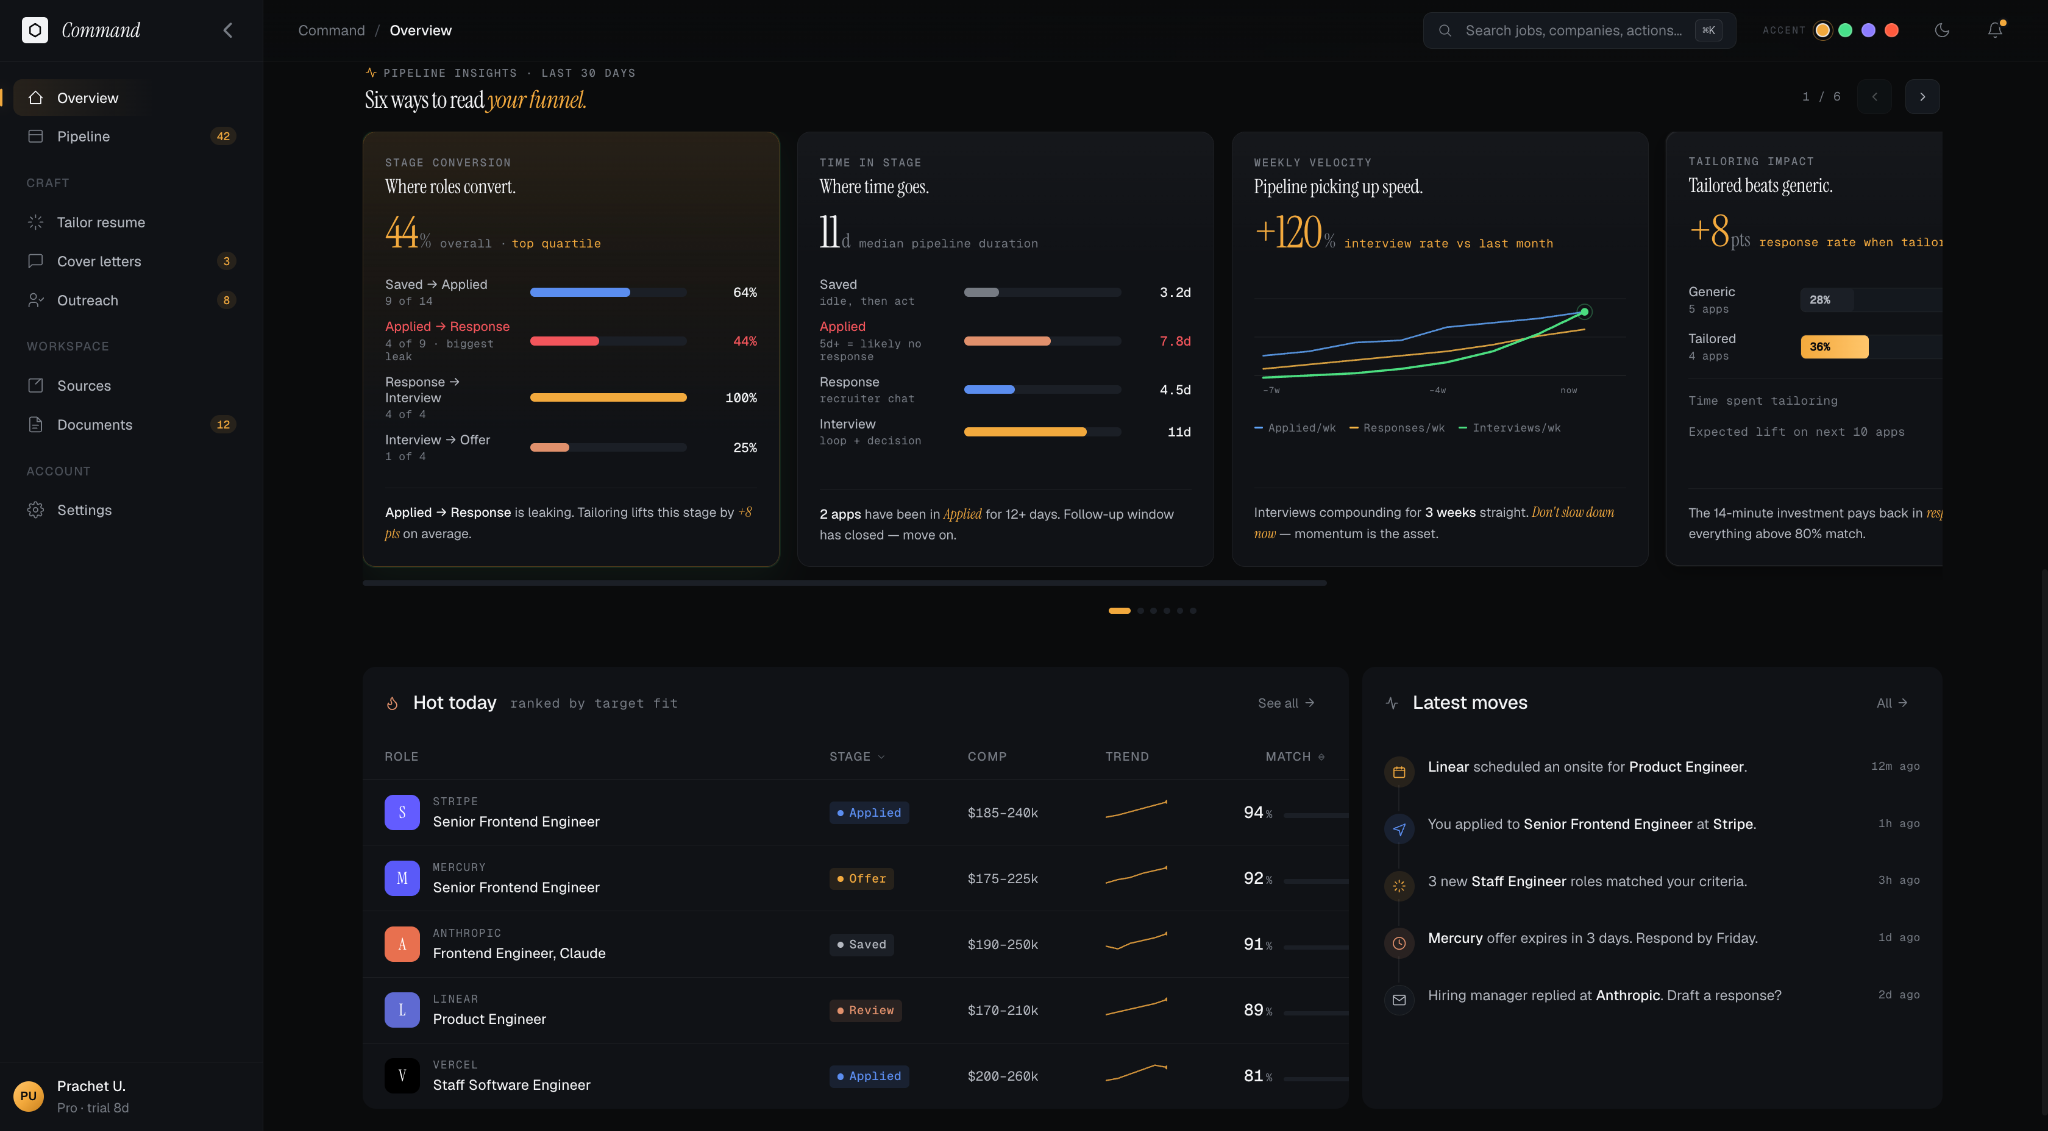Advance to the next insight card

click(x=1922, y=97)
